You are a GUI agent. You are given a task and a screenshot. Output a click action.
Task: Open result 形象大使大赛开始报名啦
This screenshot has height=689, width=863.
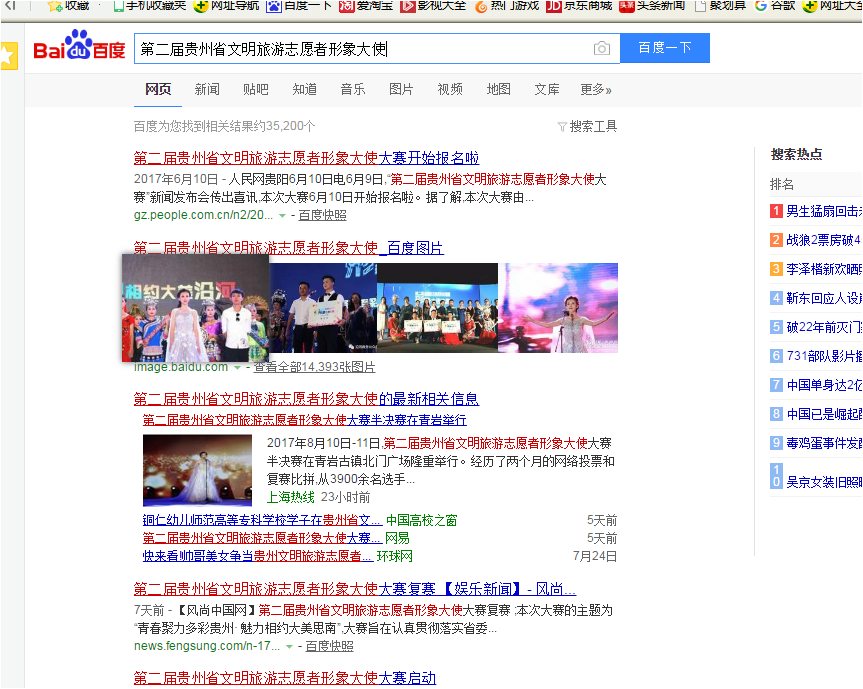click(306, 158)
